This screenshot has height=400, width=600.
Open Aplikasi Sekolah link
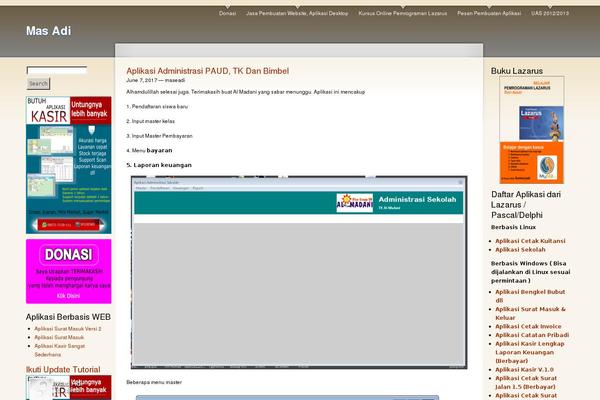[520, 250]
